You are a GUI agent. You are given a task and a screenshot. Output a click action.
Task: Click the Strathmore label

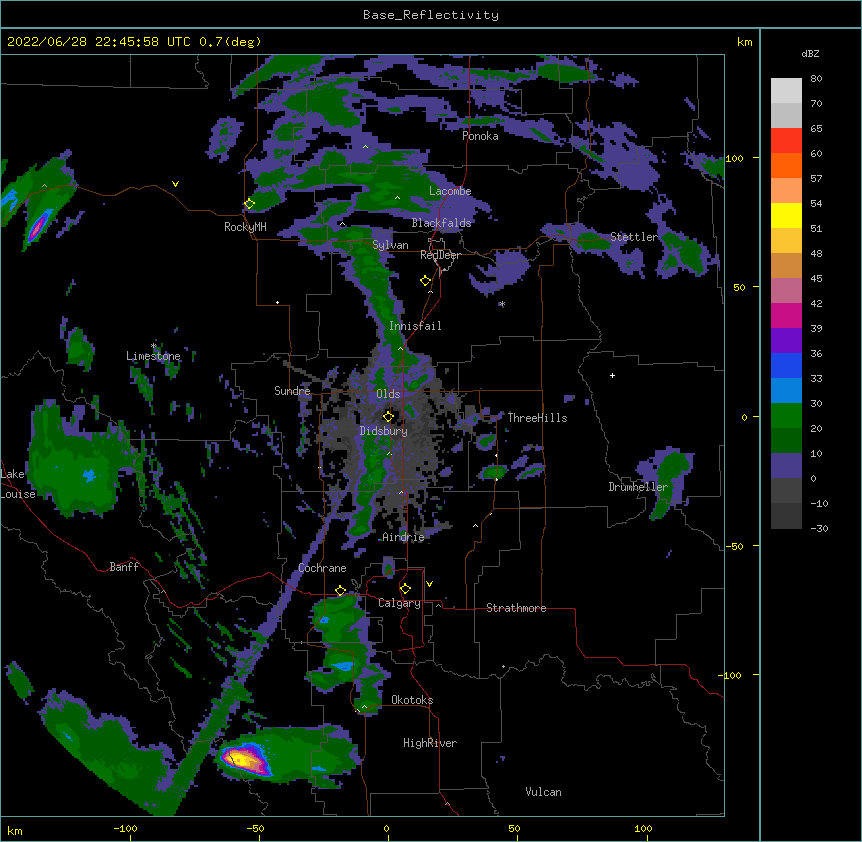(x=516, y=608)
